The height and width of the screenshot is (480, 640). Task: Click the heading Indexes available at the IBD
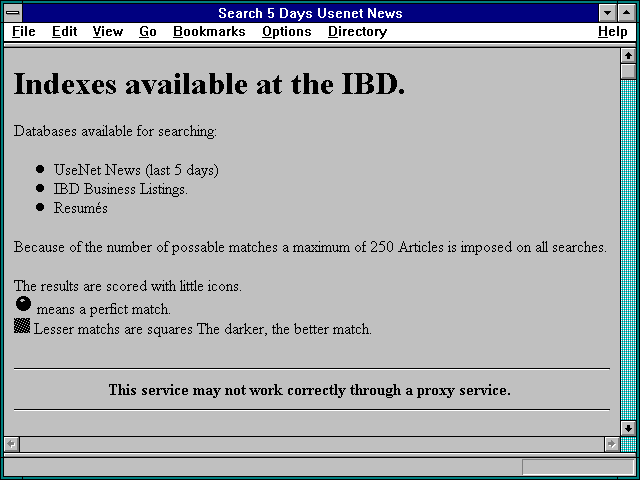coord(209,84)
